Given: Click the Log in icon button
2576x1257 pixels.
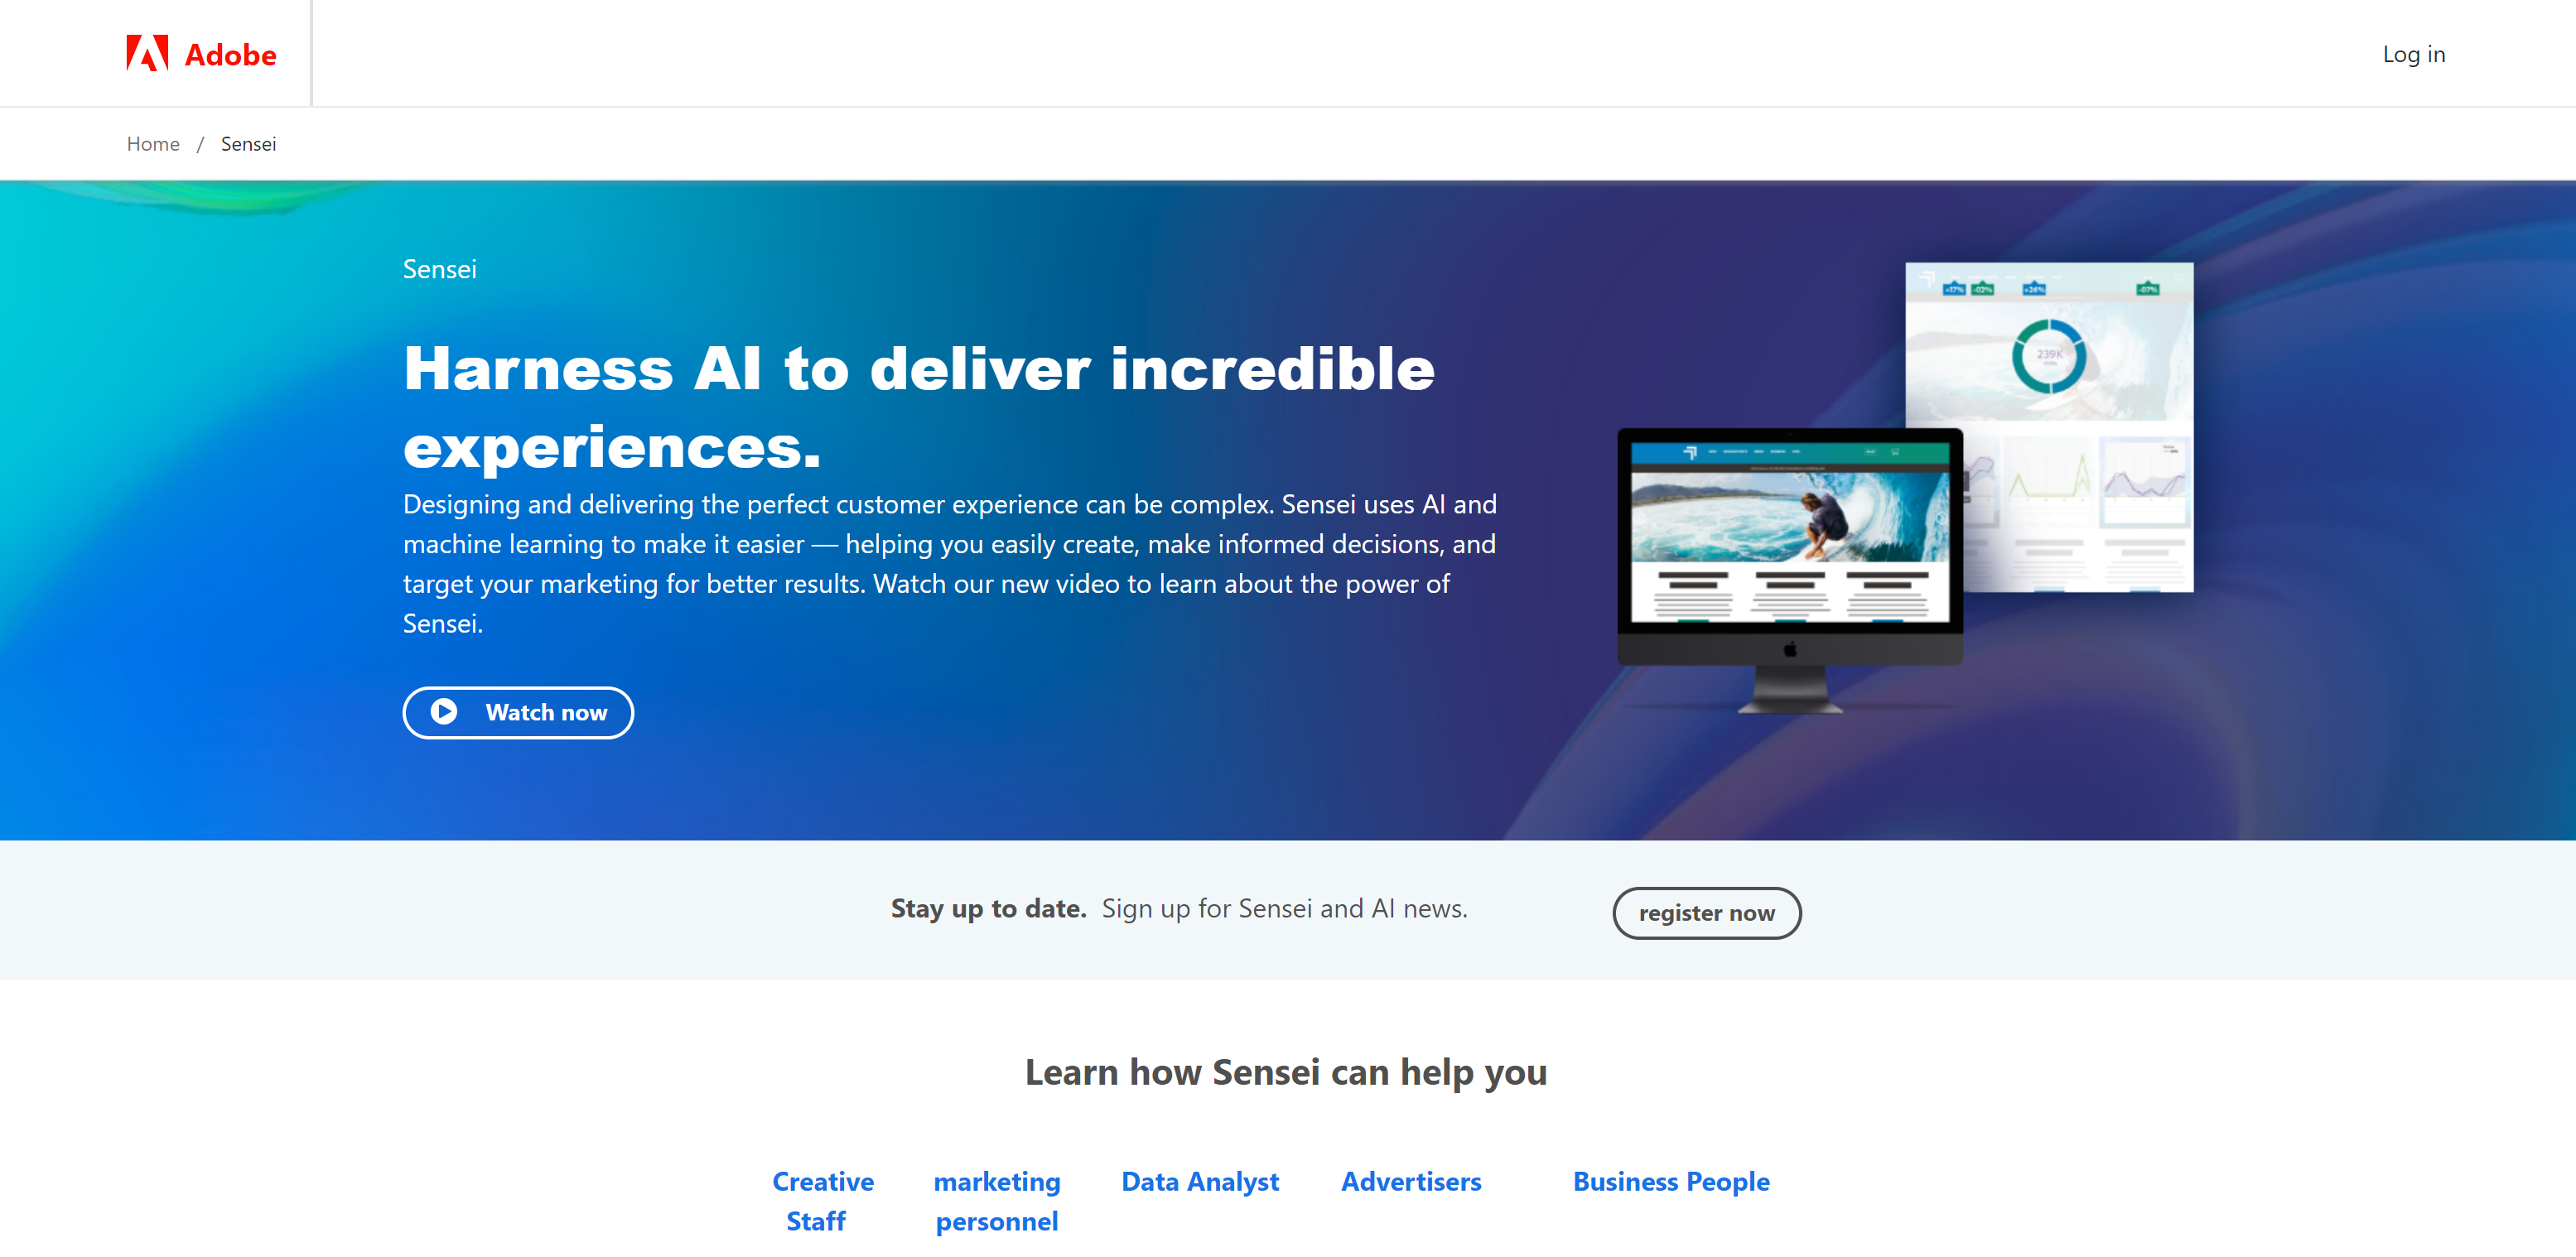Looking at the screenshot, I should click(x=2412, y=52).
